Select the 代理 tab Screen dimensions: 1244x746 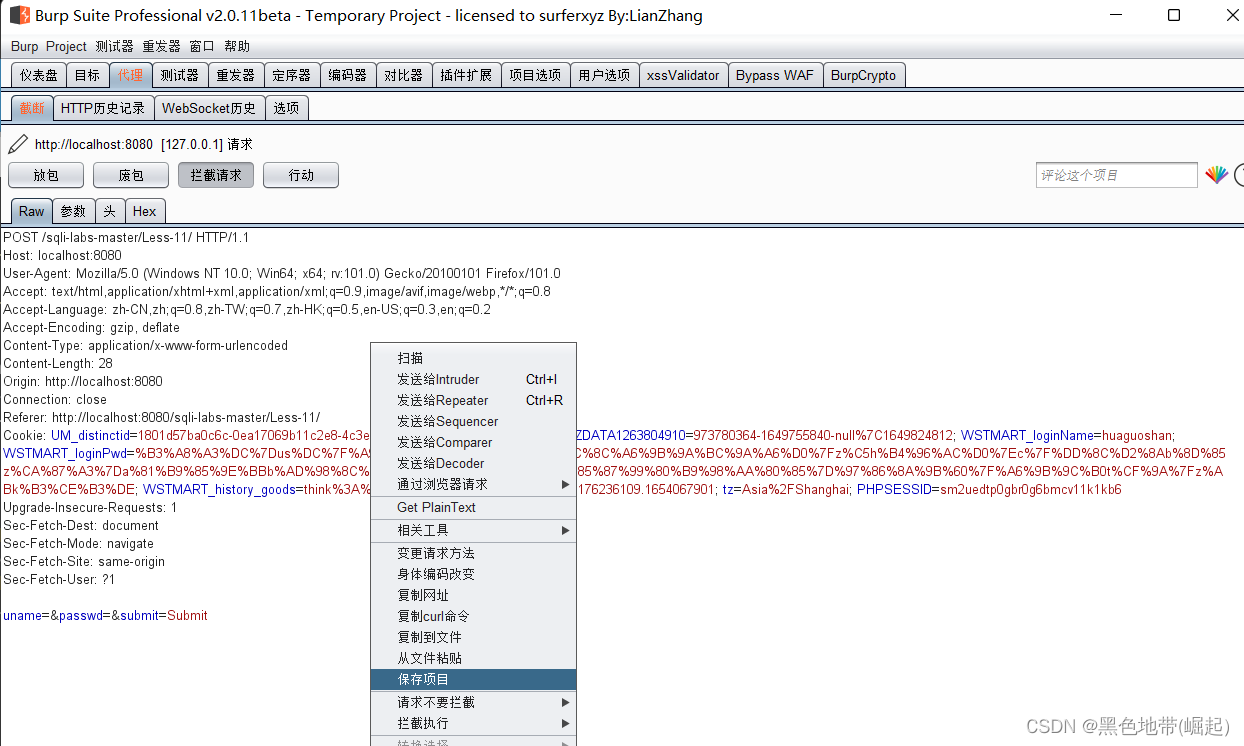click(130, 75)
